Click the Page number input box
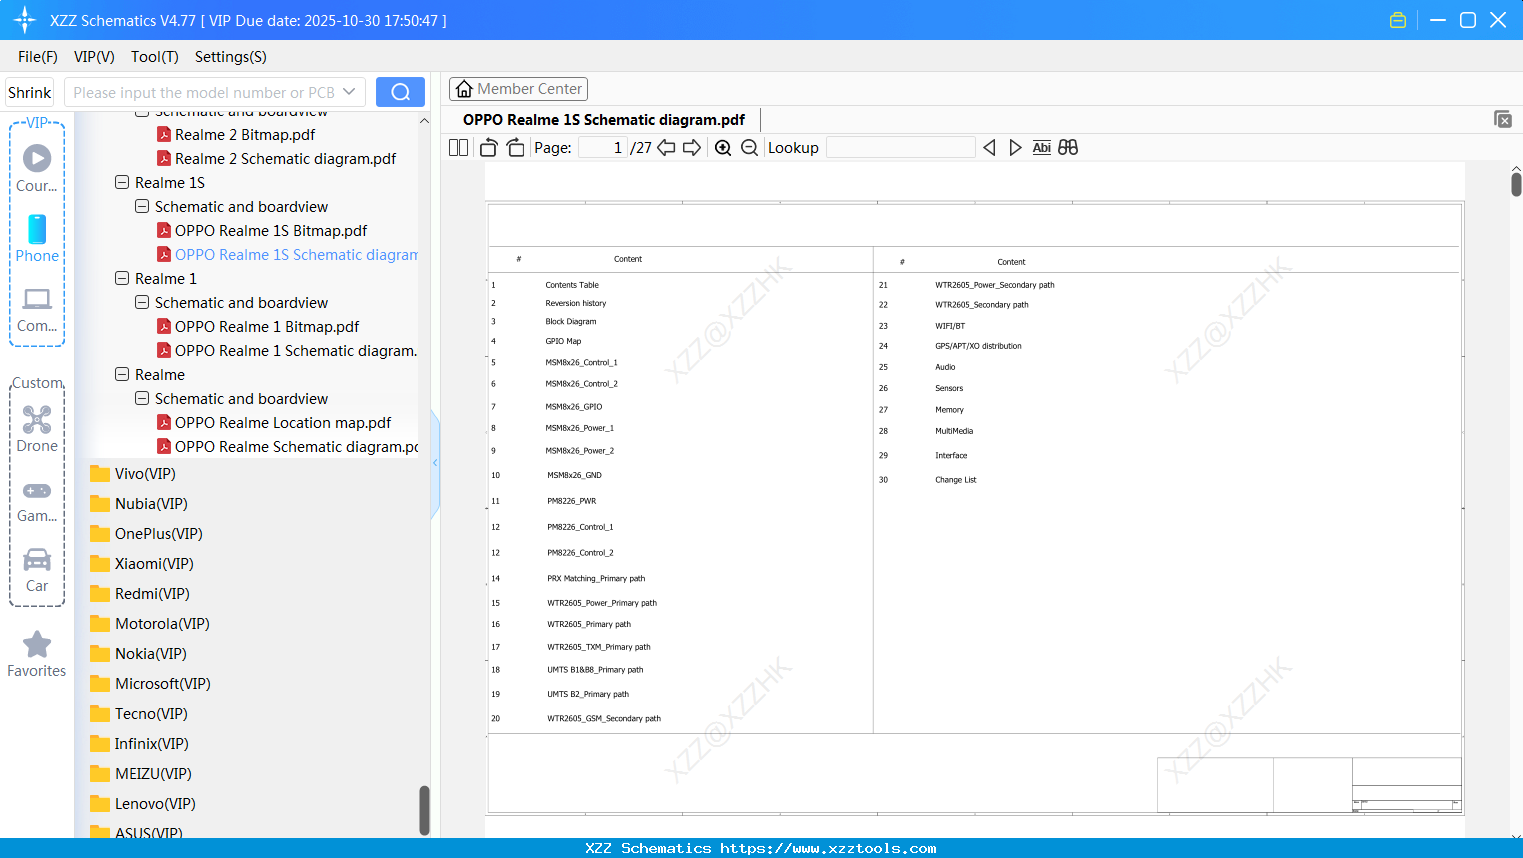 click(603, 148)
